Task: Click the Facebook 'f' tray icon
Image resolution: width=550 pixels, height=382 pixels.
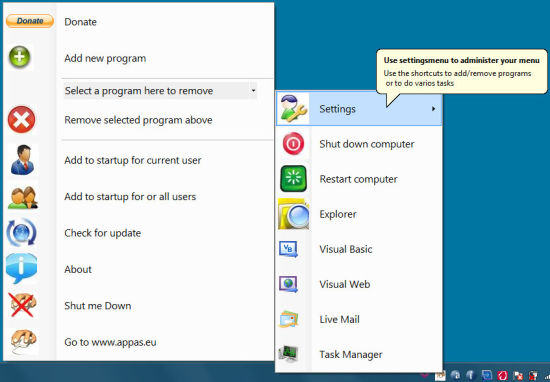Action: tap(470, 375)
